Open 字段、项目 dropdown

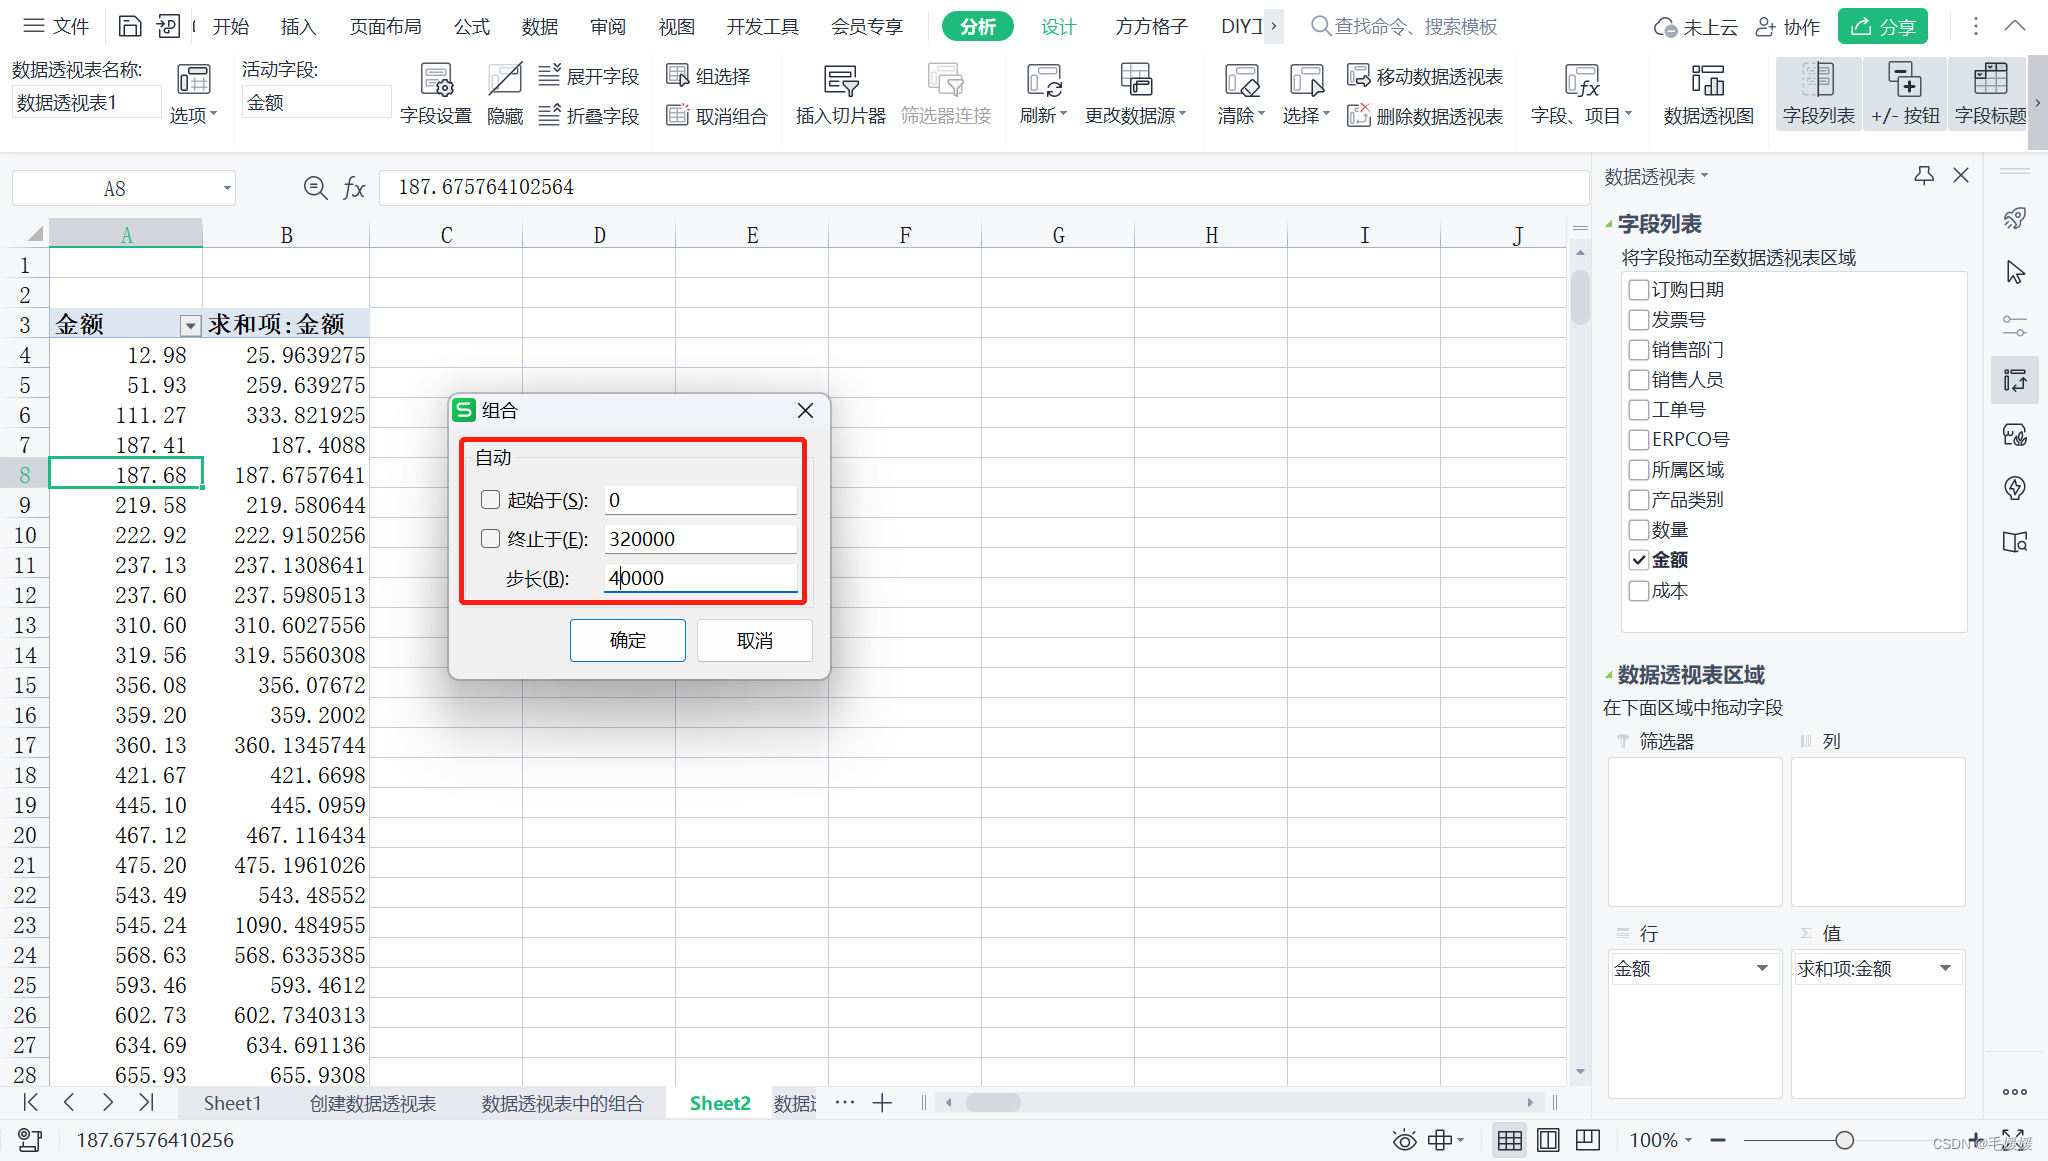pyautogui.click(x=1581, y=116)
